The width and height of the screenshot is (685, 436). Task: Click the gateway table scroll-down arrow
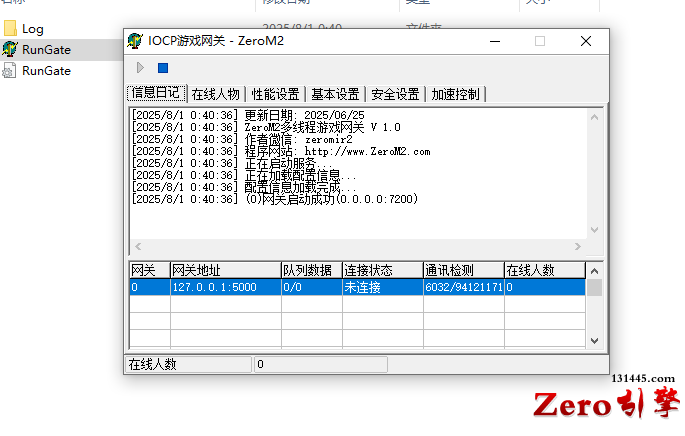point(594,341)
